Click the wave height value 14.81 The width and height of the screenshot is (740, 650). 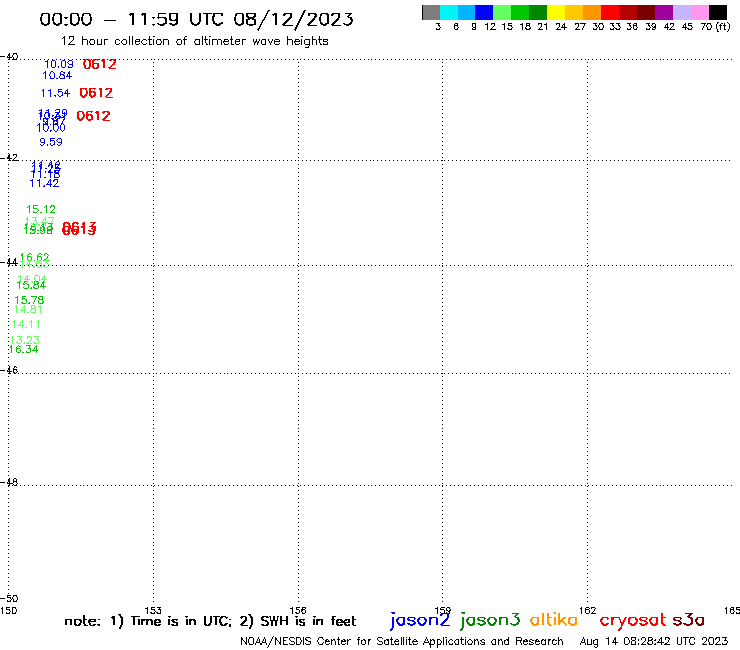(x=28, y=309)
